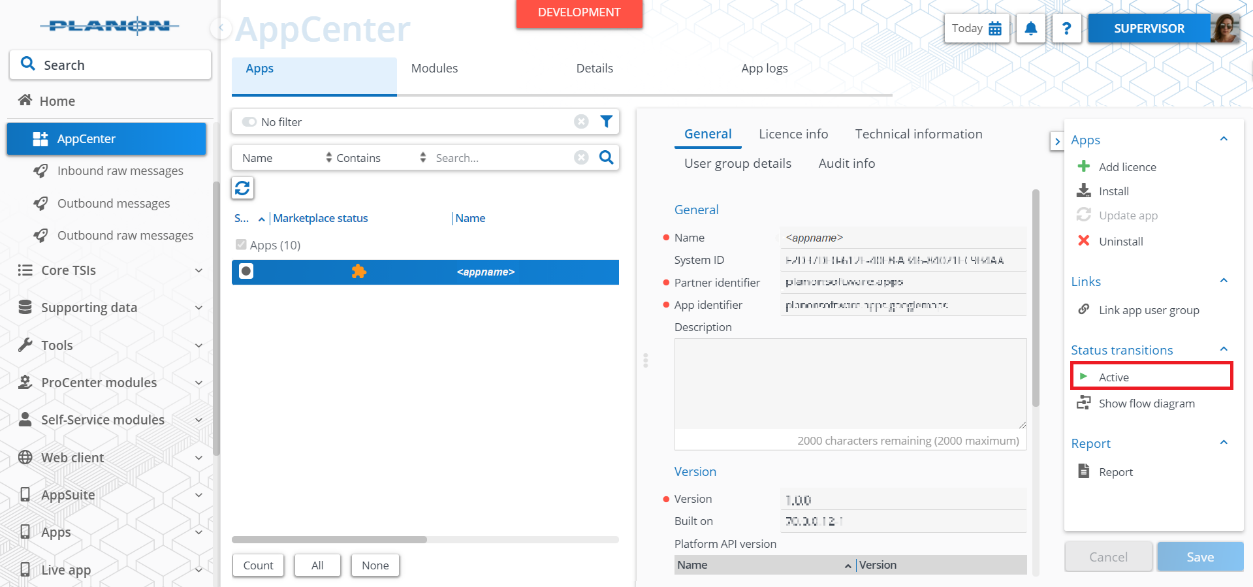Image resolution: width=1253 pixels, height=587 pixels.
Task: Open the General detail tab
Action: (708, 134)
